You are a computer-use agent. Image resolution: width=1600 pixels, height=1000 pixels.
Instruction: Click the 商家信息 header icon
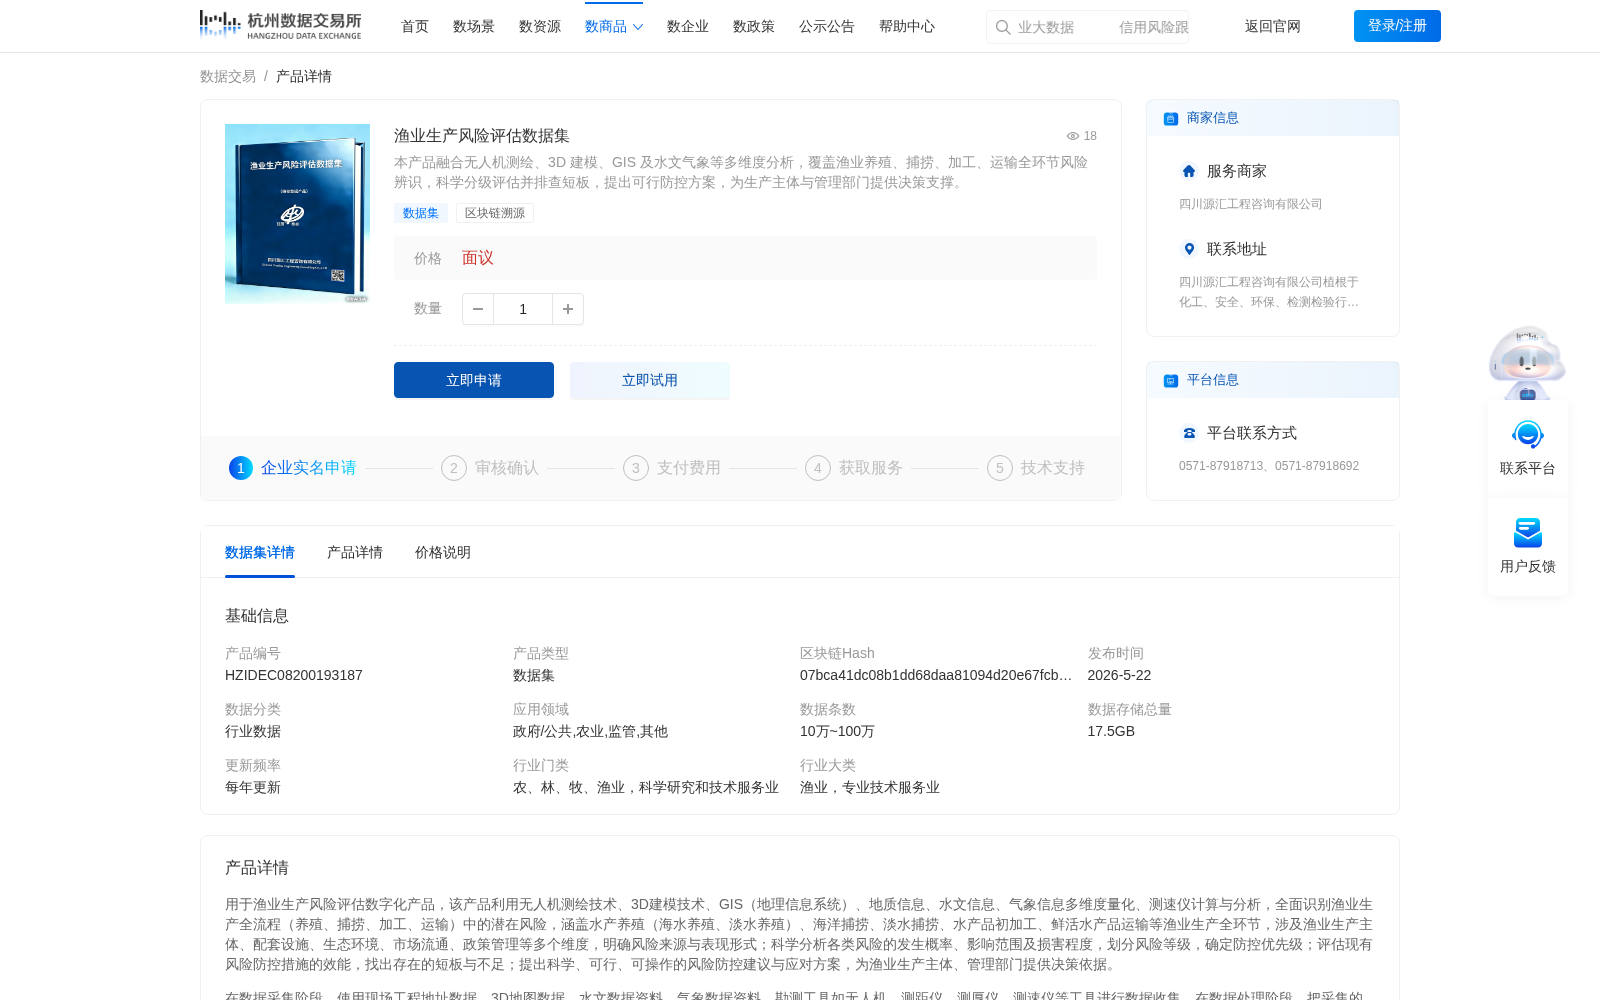click(1171, 118)
